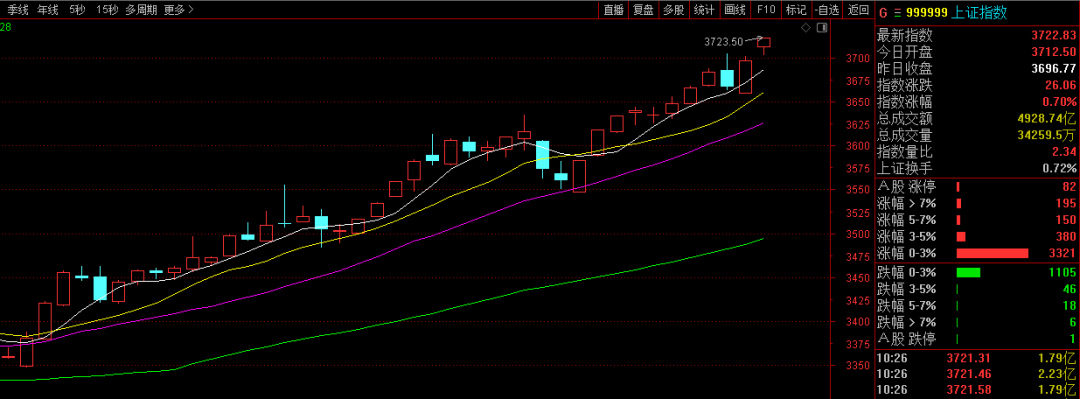The height and width of the screenshot is (399, 1080).
Task: Click the 上证指数 index name
Action: [979, 12]
